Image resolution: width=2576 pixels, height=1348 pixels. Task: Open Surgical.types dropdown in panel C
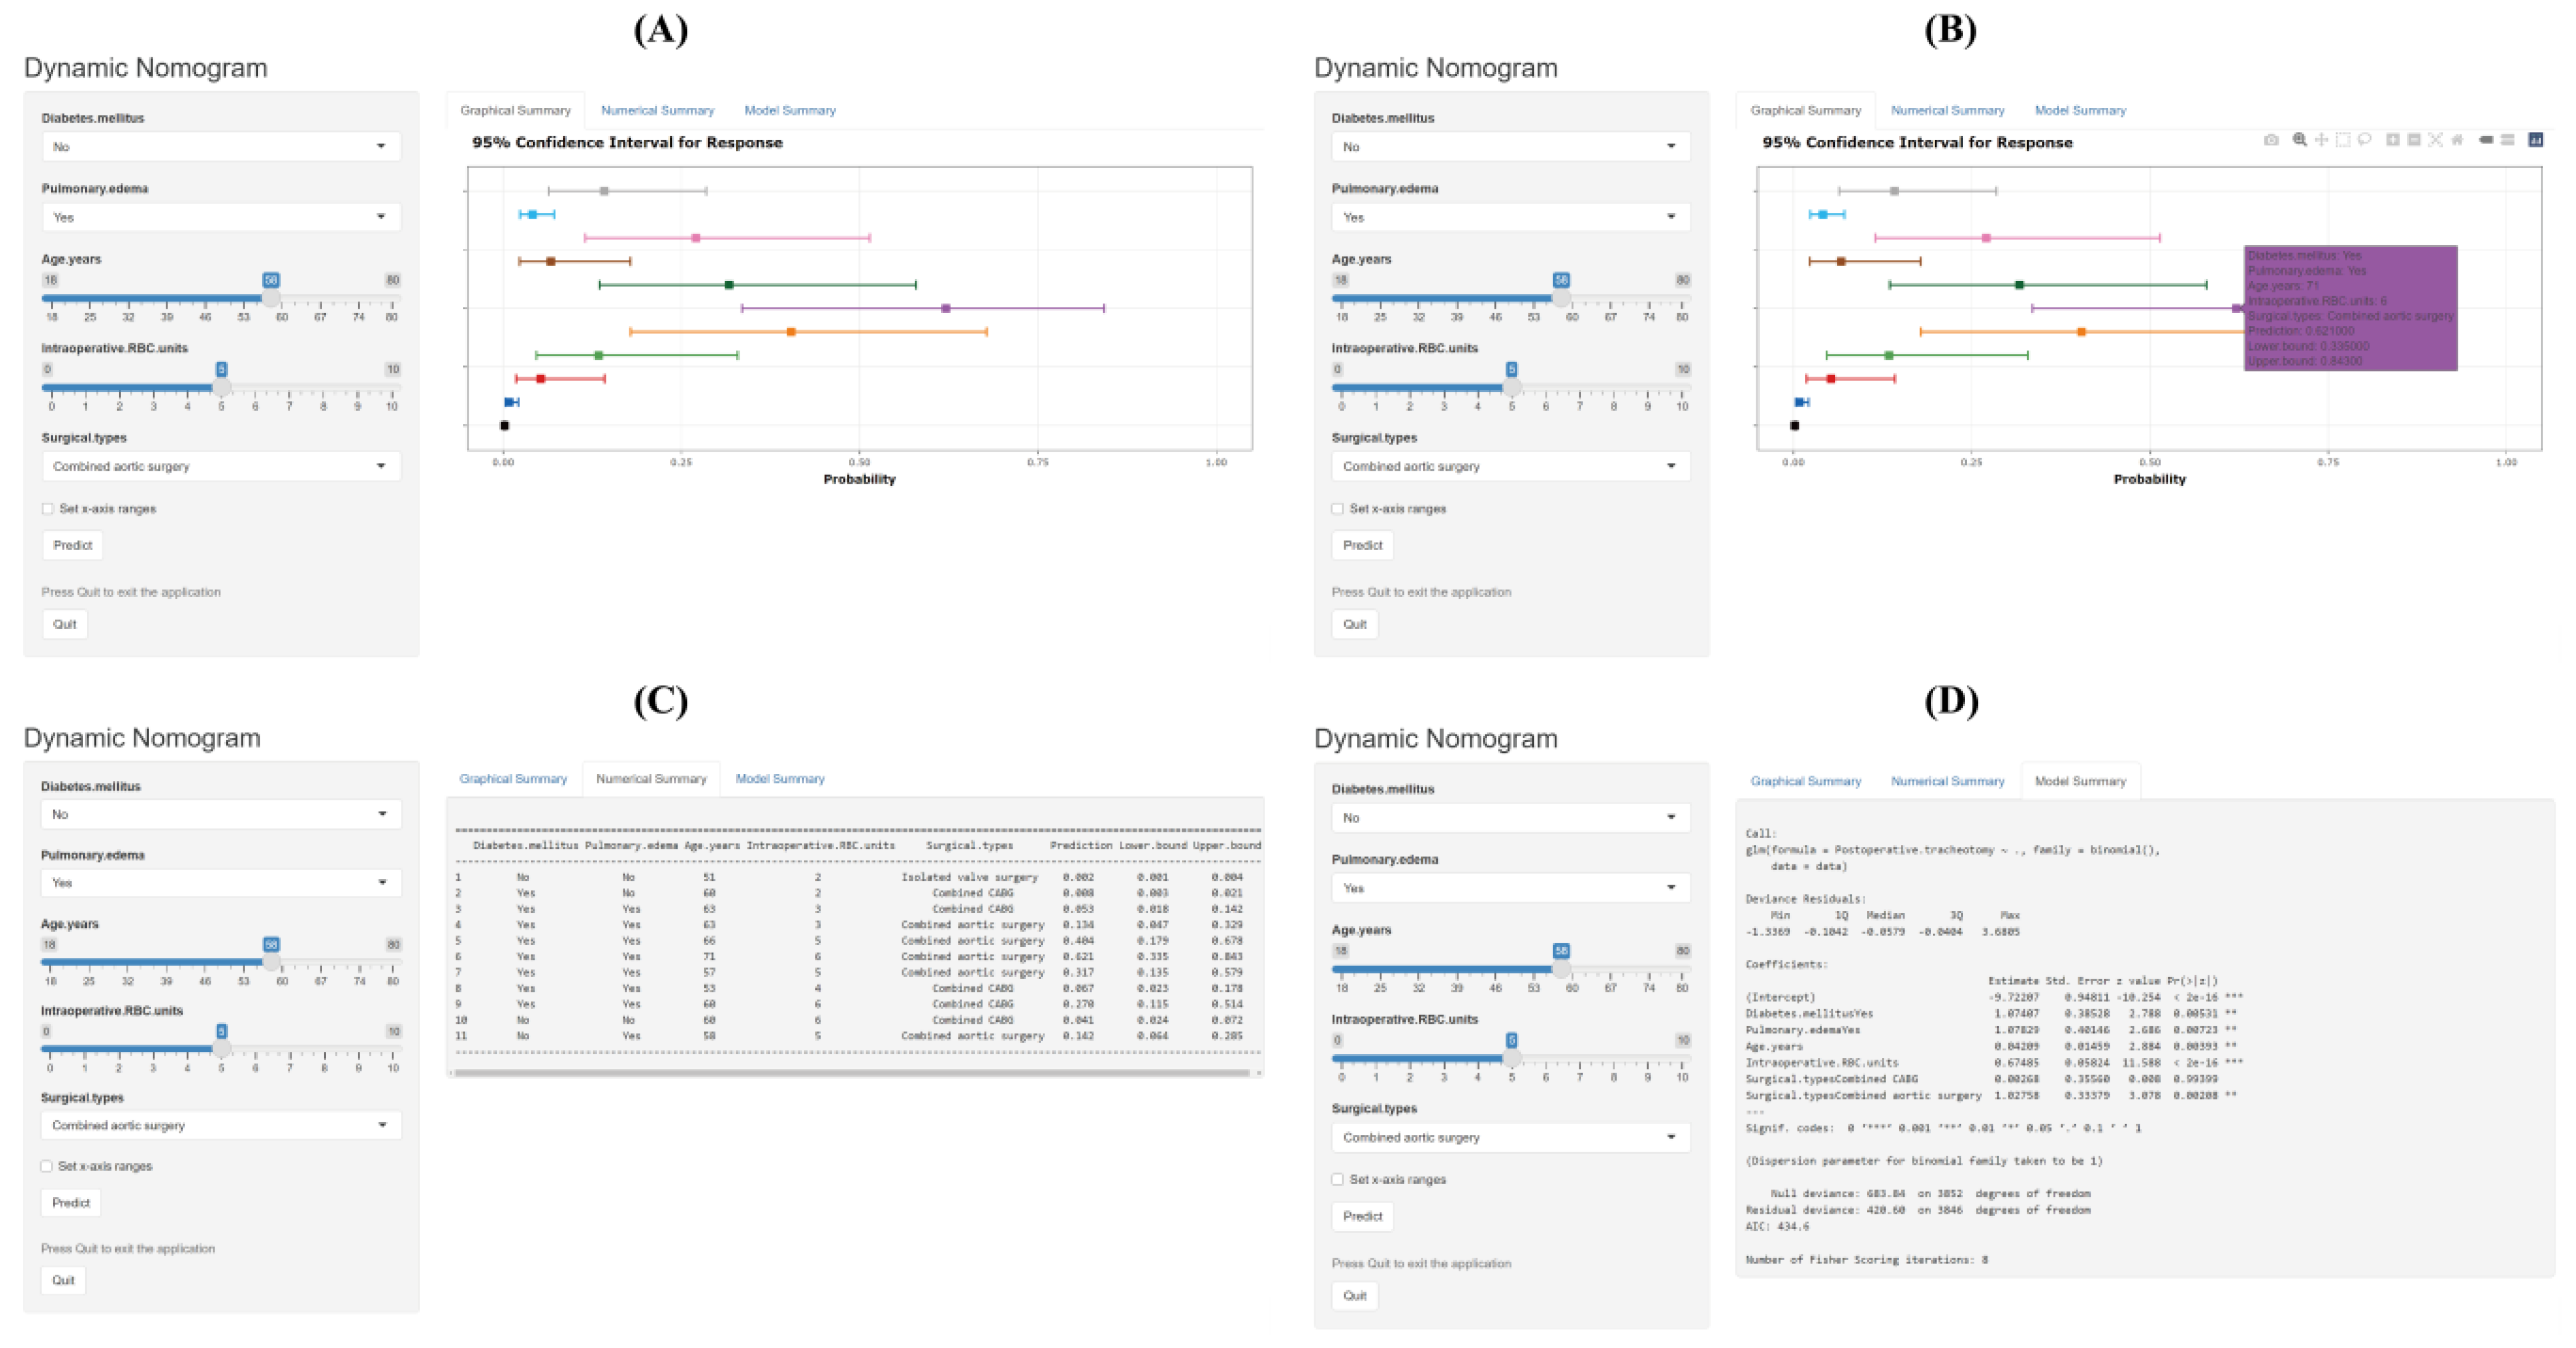point(221,1126)
